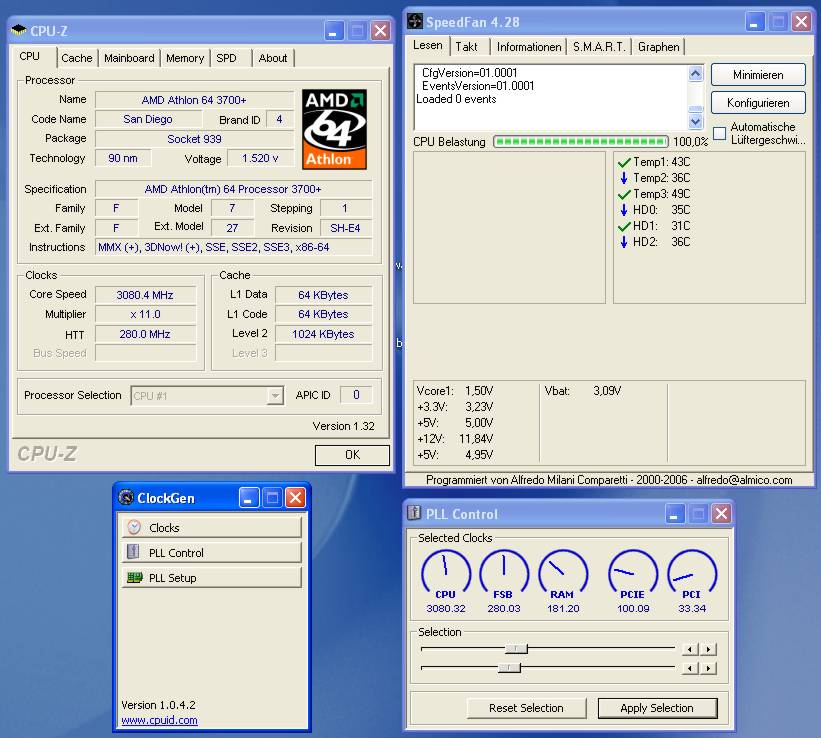Screen dimensions: 821x738
Task: Click the lower slider thumb in PLL Control
Action: (x=509, y=668)
